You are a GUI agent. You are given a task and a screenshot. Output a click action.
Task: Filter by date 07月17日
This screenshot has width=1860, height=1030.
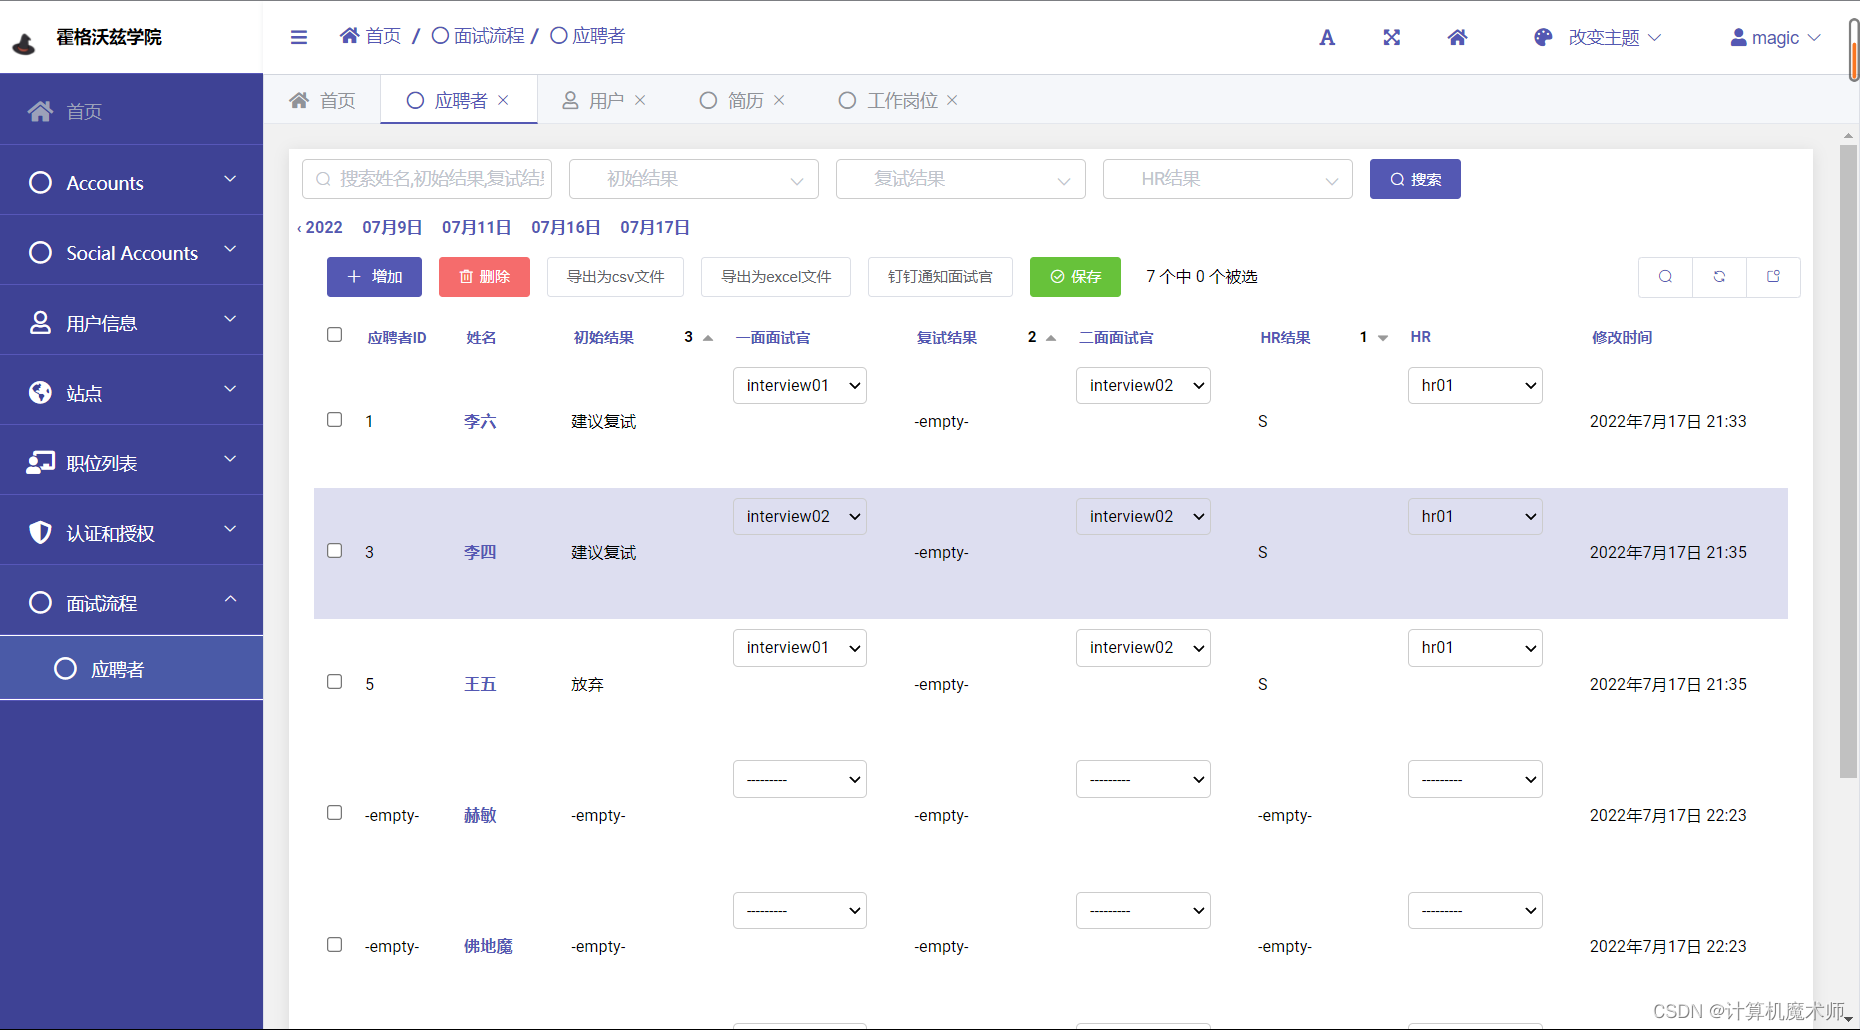point(655,228)
